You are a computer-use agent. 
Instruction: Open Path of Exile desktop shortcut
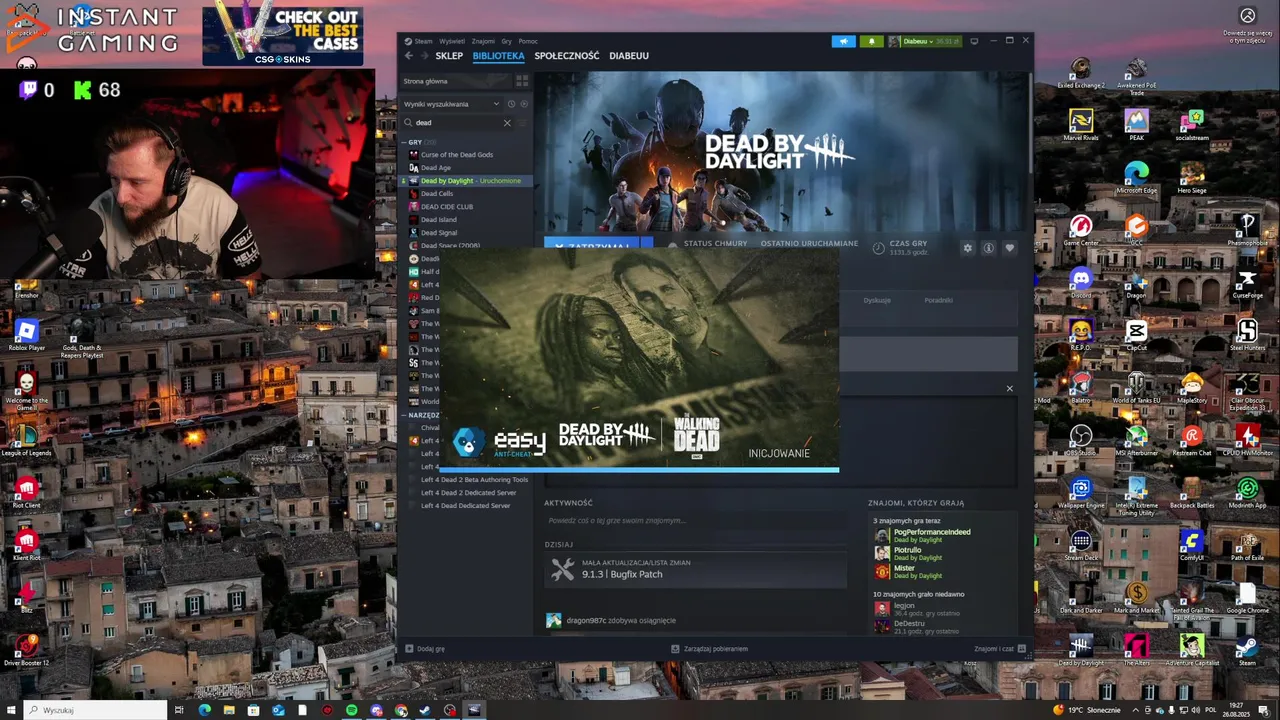1247,545
